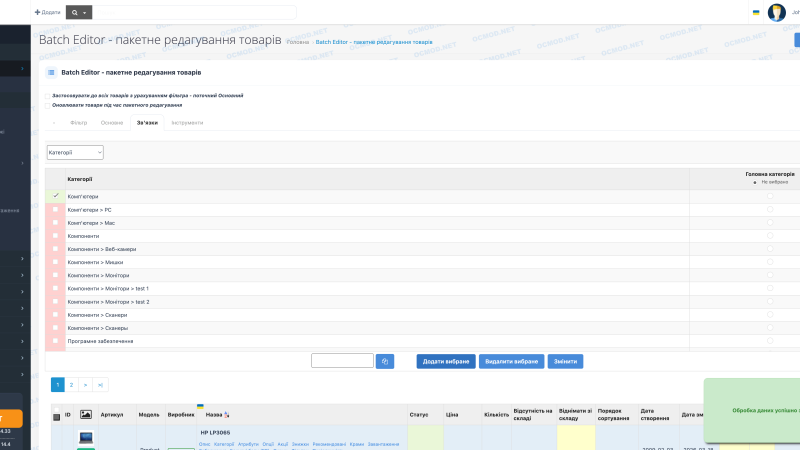Screen dimensions: 800x450
Task: Select main category radio for 'Комп'ютери > PC'
Action: (770, 209)
